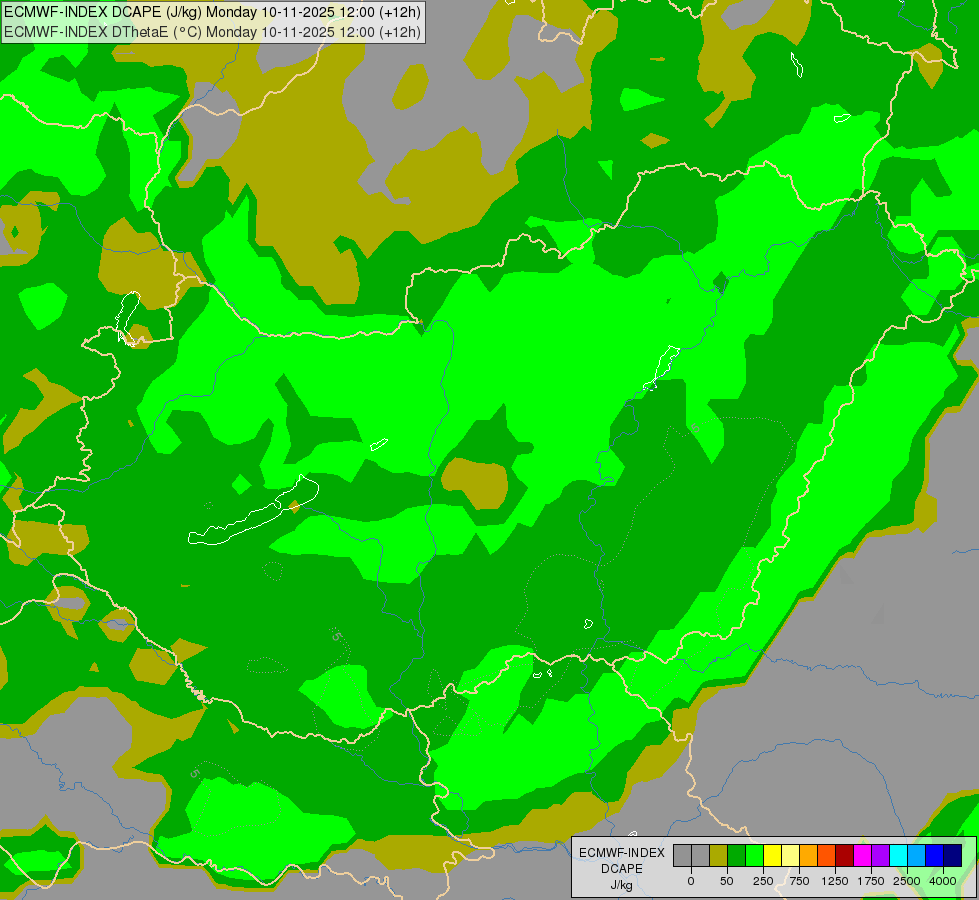Click the cyan legend swatch

click(x=899, y=855)
